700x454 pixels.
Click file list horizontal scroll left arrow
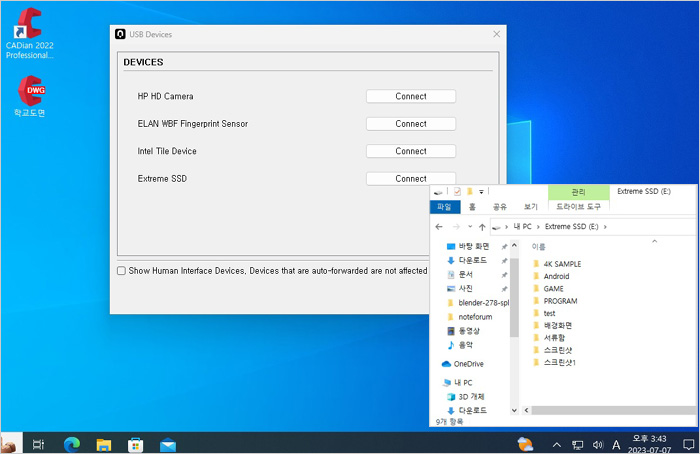click(526, 410)
